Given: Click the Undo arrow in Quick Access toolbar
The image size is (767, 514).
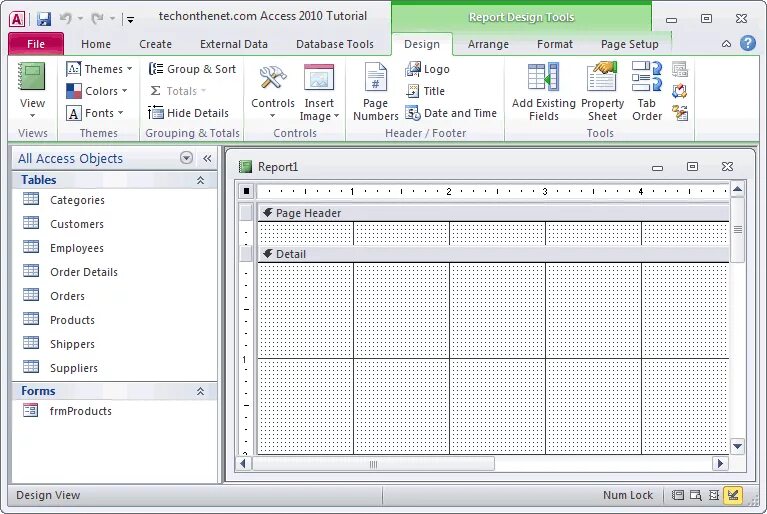Looking at the screenshot, I should (x=65, y=19).
